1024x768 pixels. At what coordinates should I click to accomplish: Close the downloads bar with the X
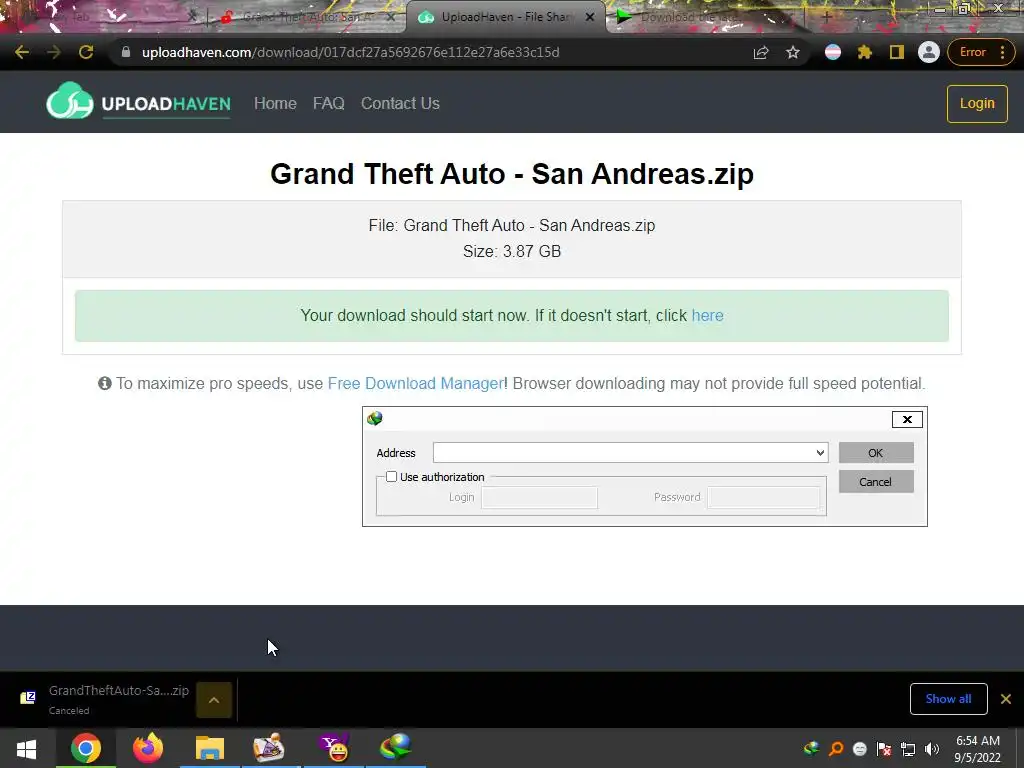tap(1006, 699)
